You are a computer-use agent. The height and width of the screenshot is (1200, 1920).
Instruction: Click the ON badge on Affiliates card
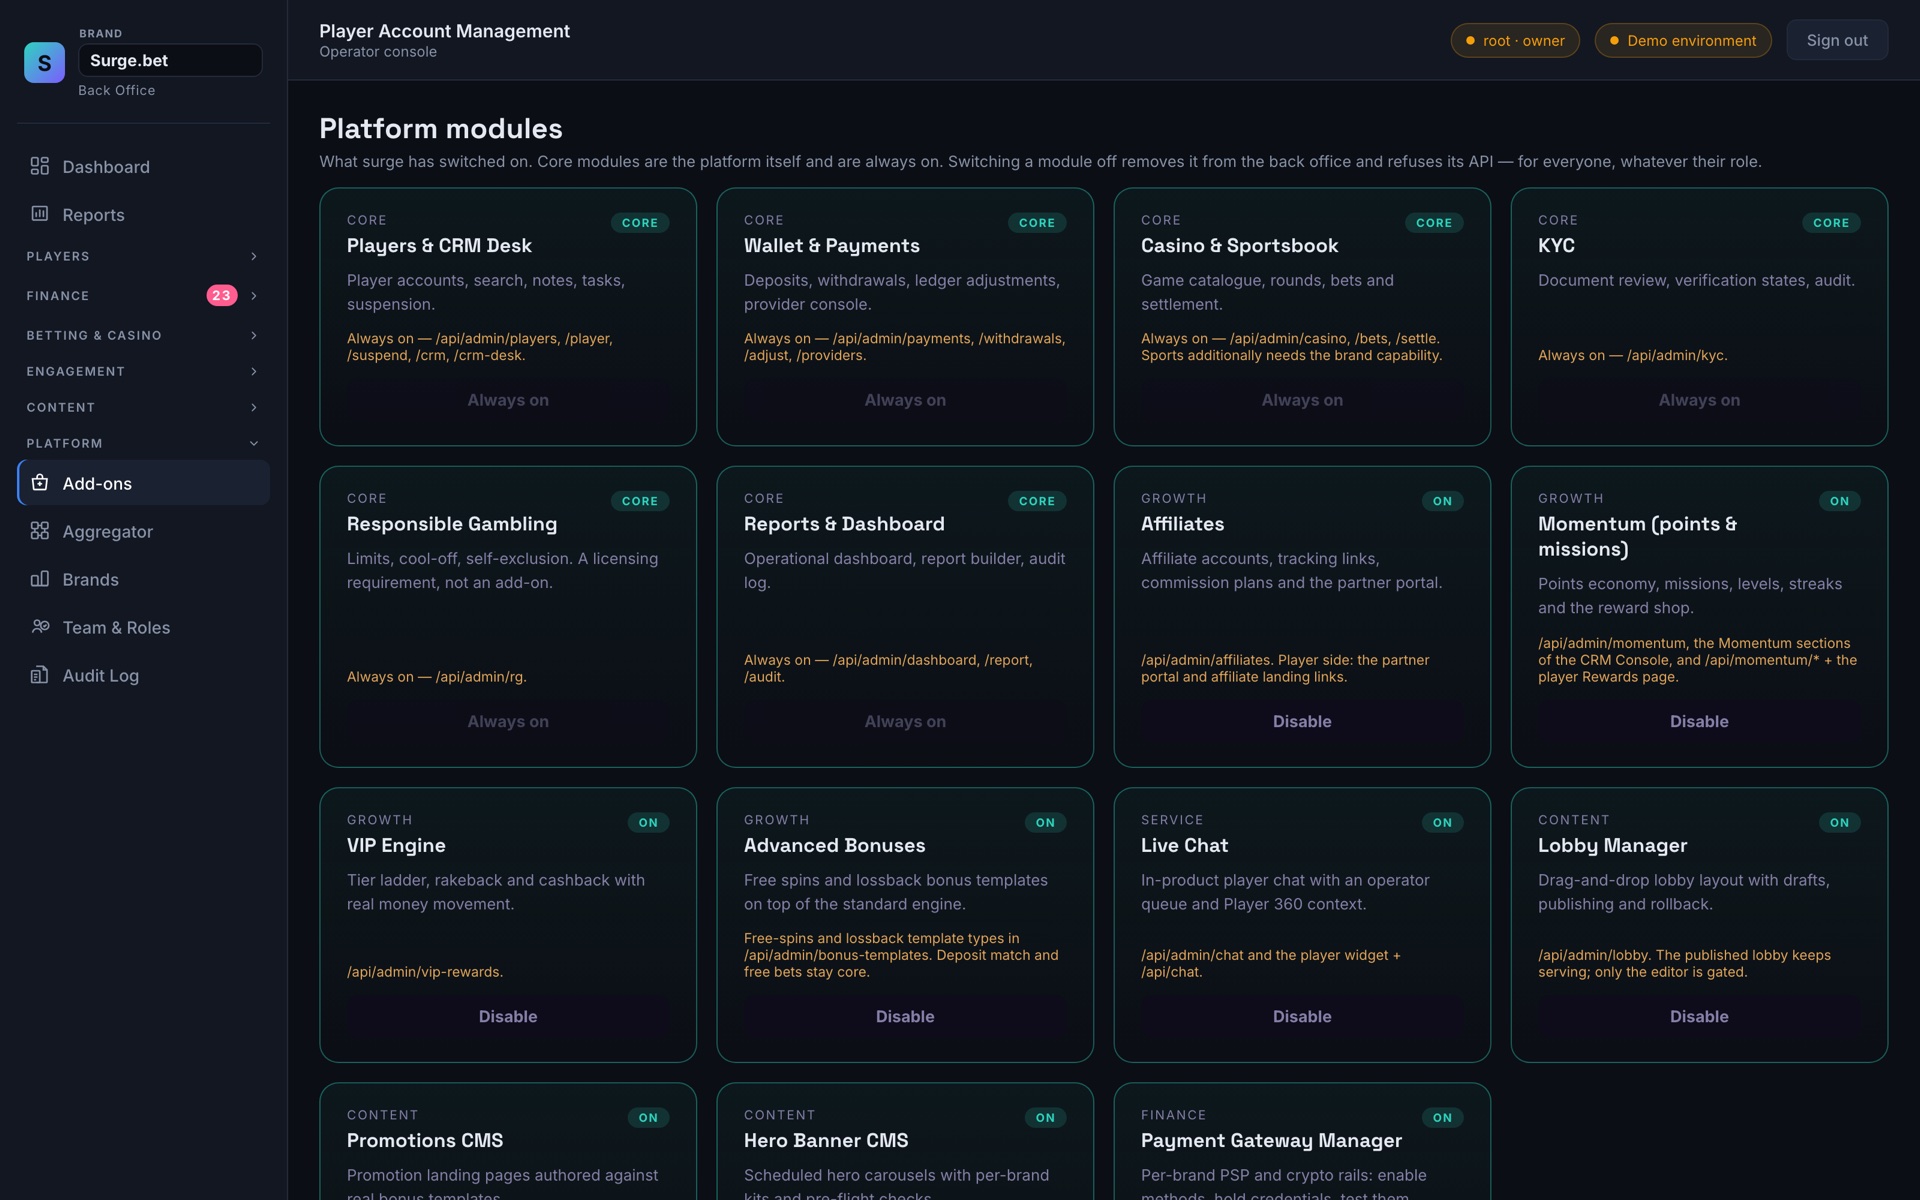[1442, 501]
